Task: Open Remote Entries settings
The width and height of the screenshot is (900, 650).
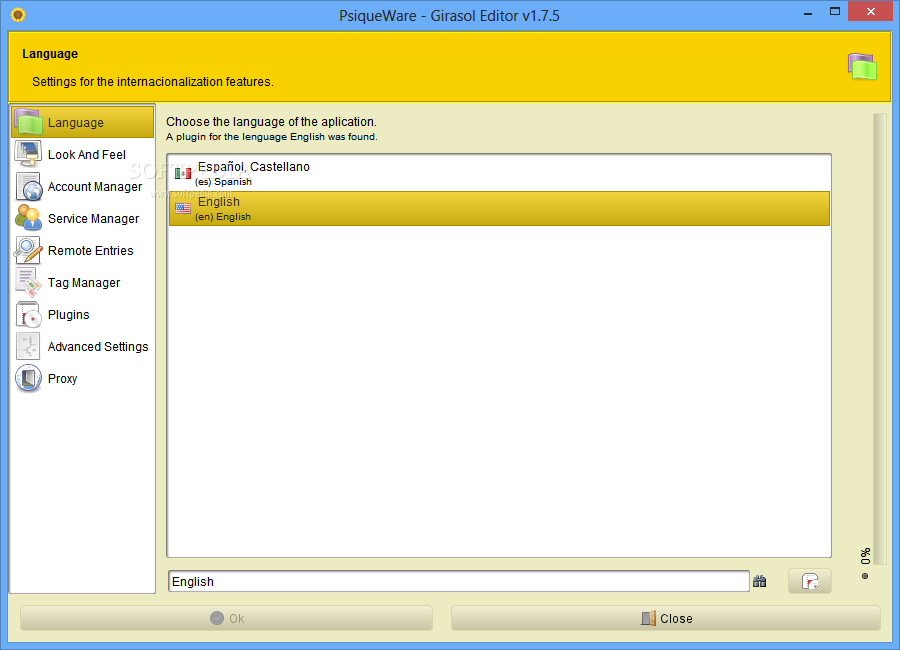Action: pyautogui.click(x=83, y=250)
